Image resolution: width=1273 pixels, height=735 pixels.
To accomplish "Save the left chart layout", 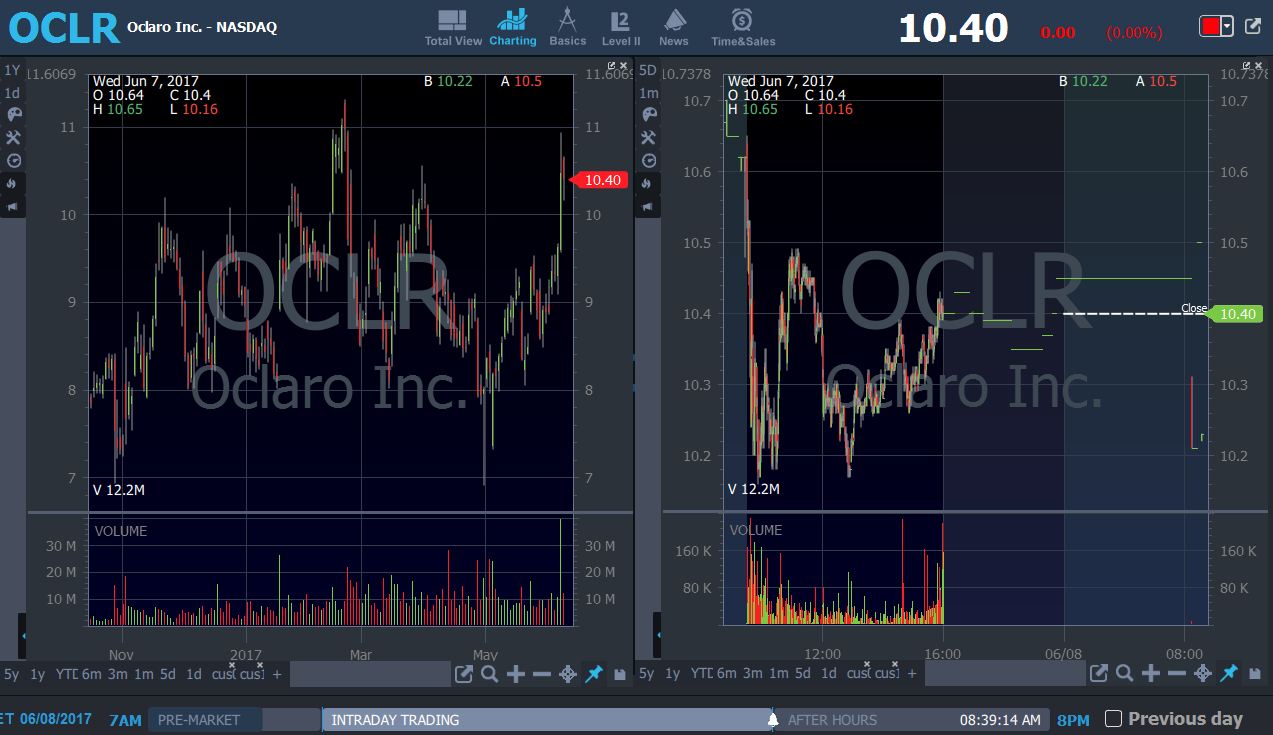I will [620, 674].
